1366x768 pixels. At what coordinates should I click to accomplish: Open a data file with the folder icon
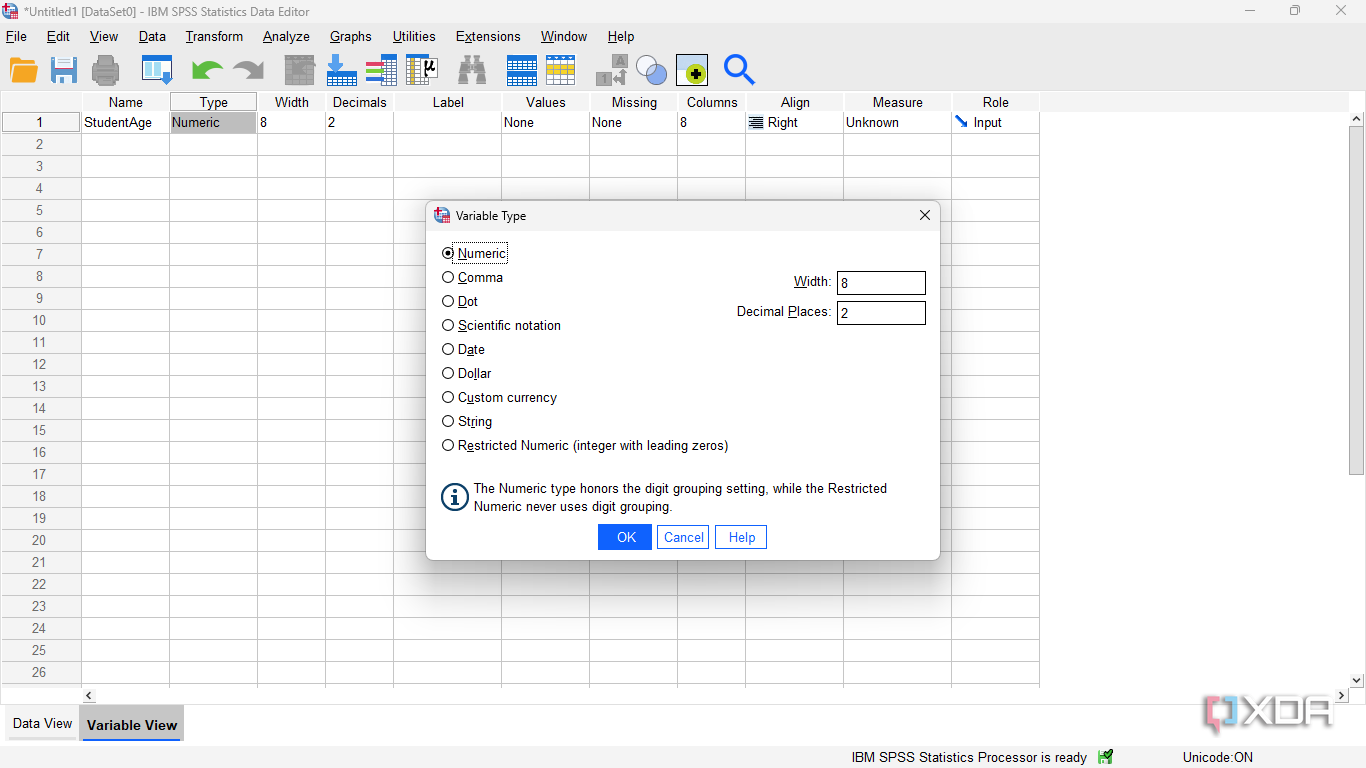(23, 70)
